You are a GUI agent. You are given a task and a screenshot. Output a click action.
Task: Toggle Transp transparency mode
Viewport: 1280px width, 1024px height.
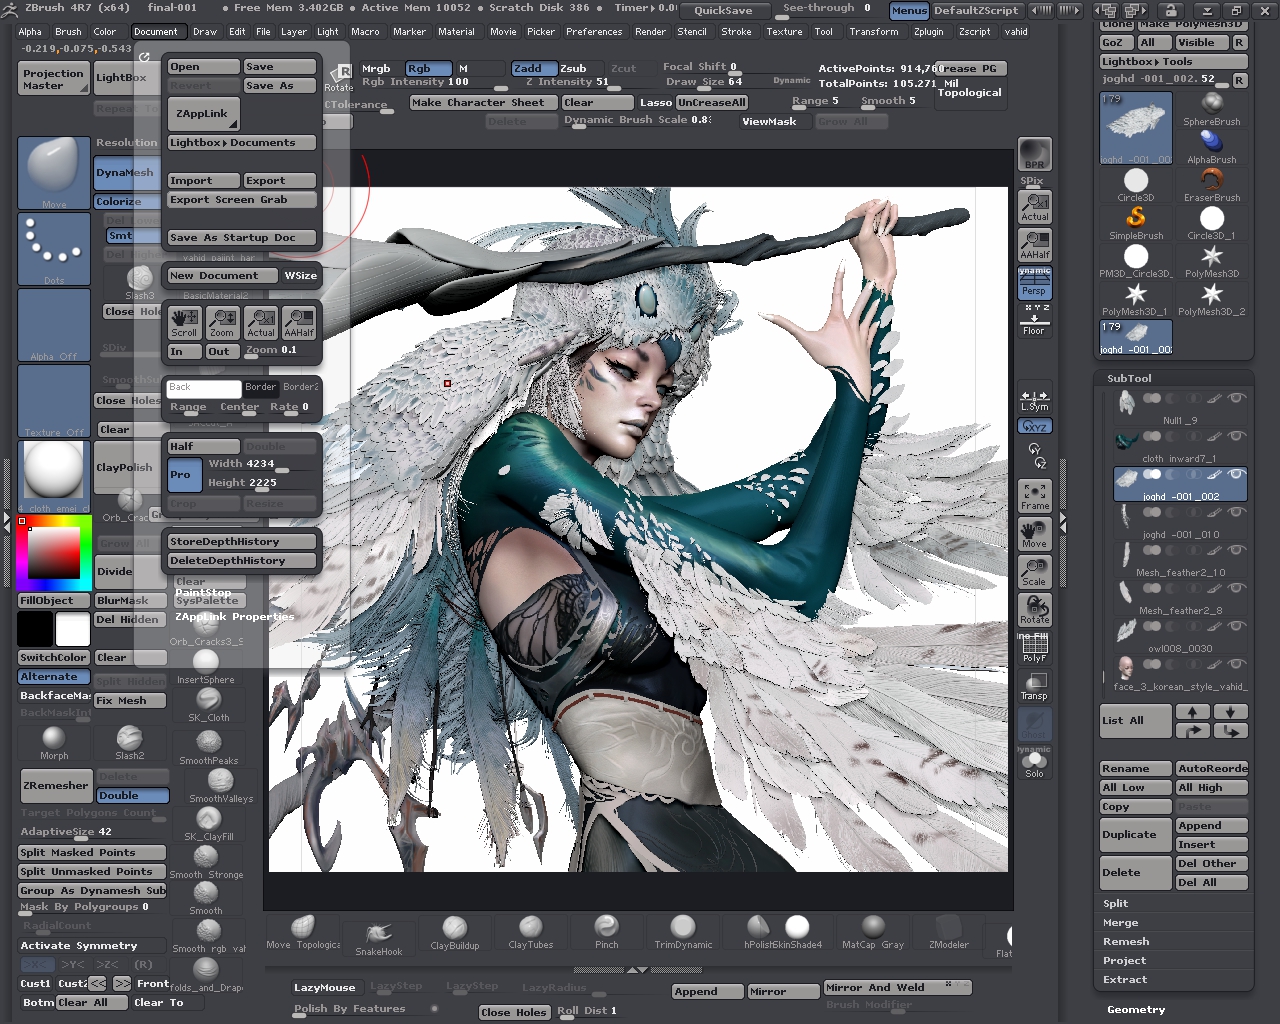tap(1034, 686)
